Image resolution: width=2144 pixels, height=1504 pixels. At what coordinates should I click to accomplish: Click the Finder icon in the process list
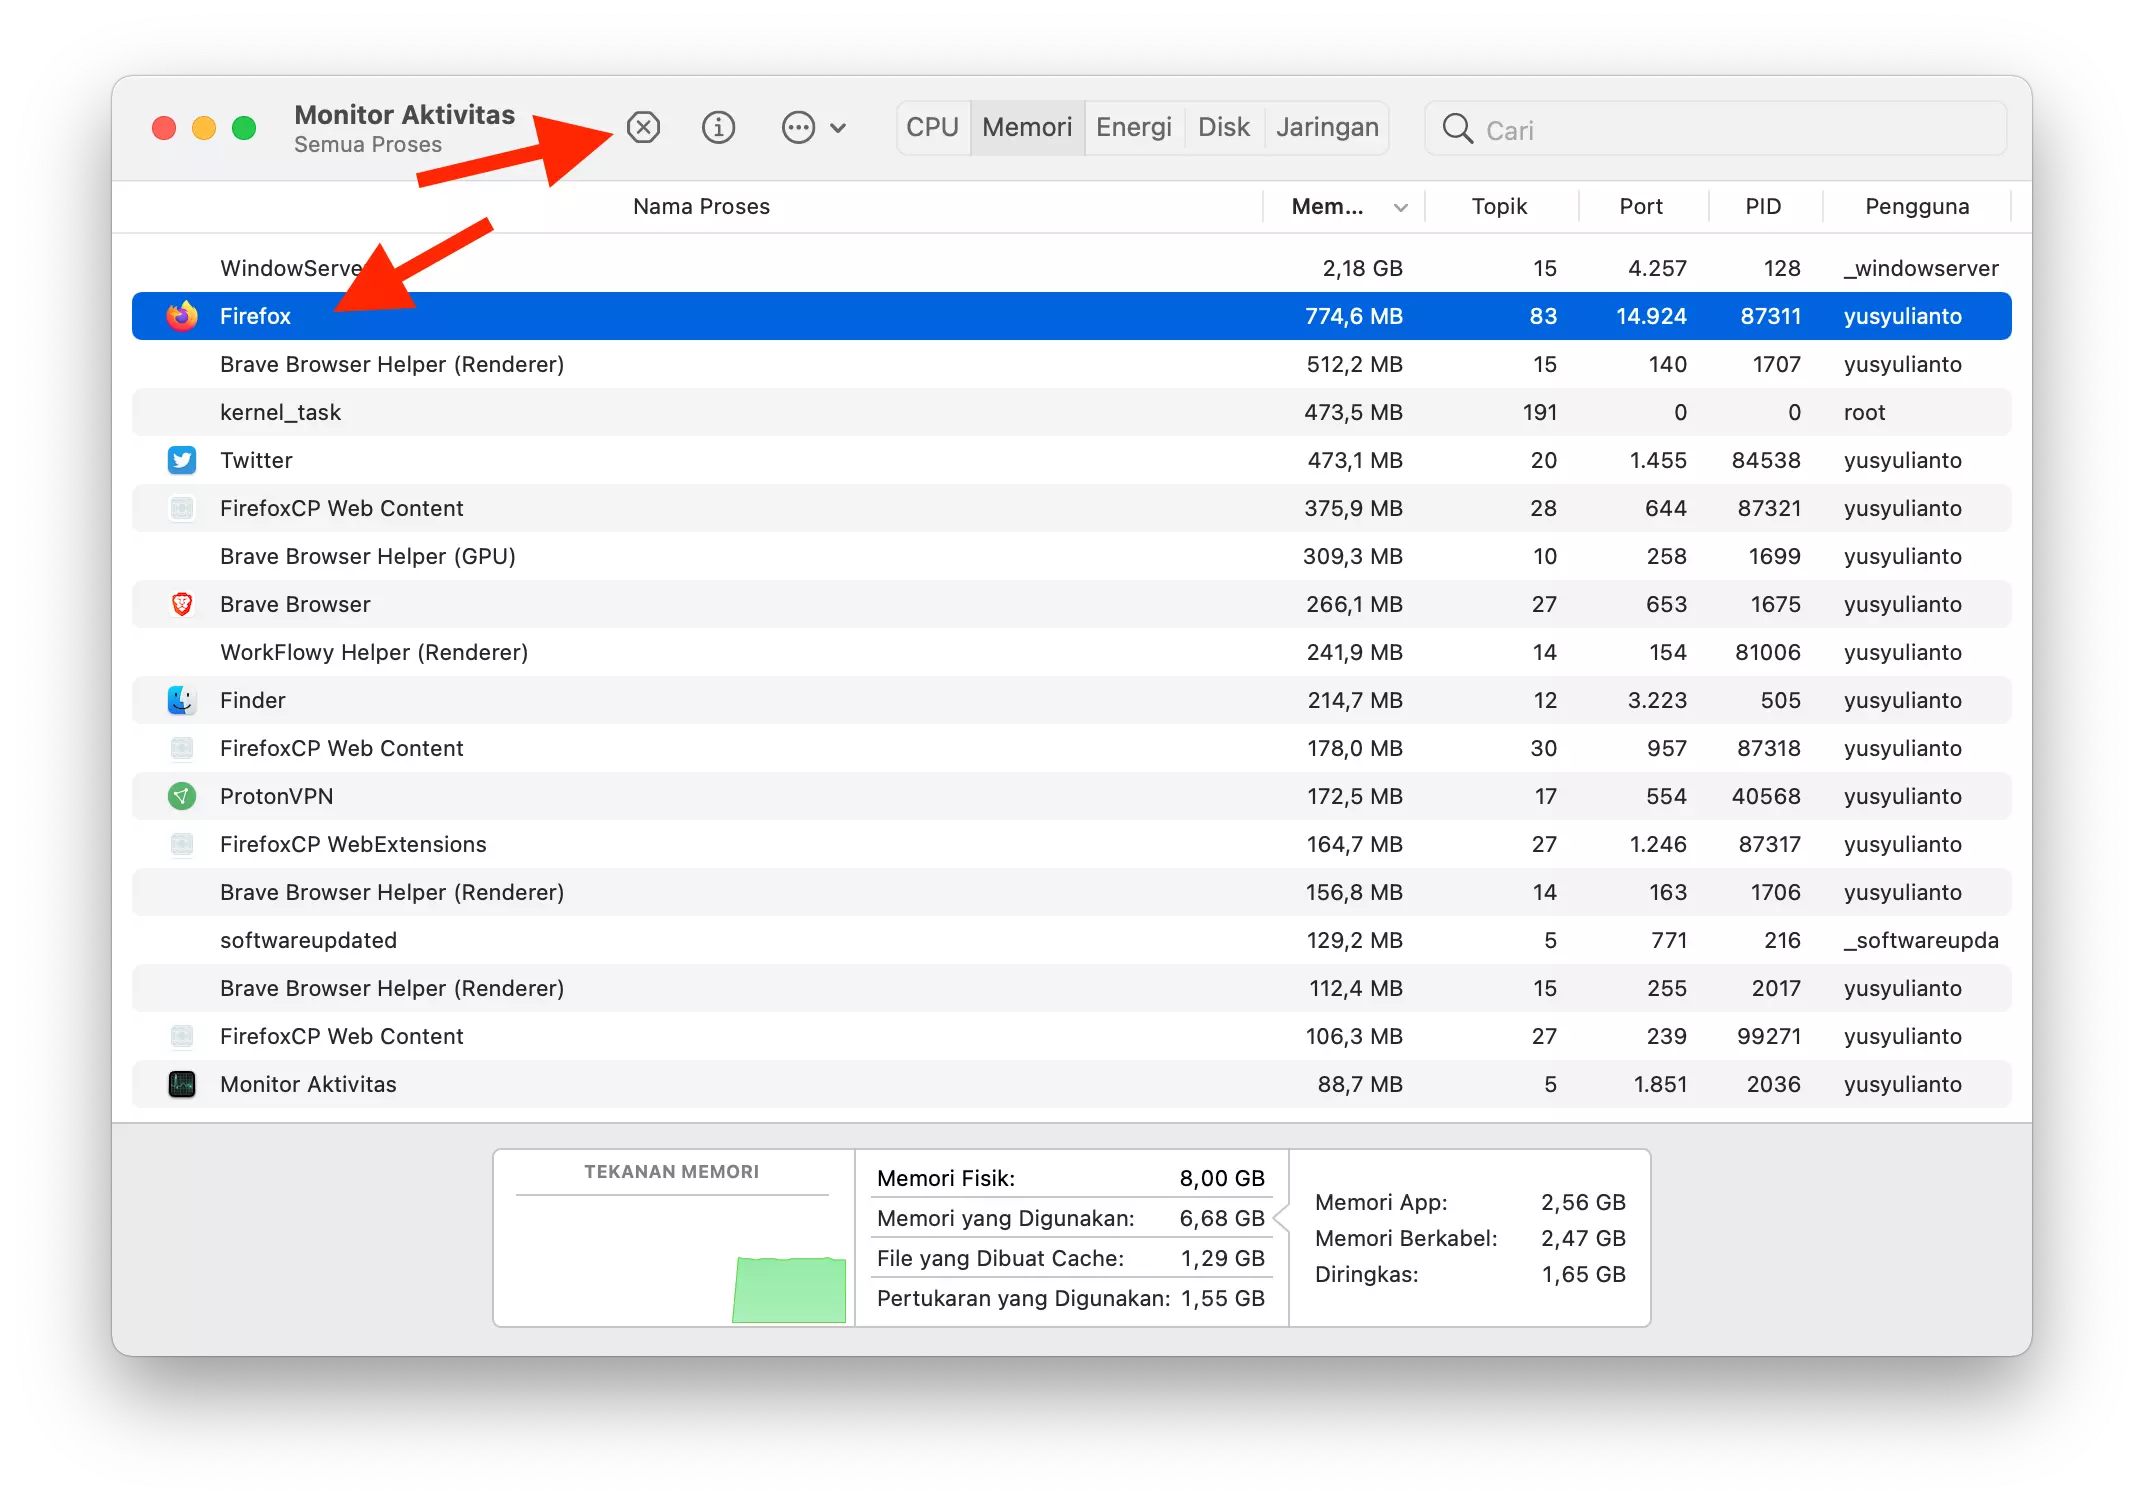tap(182, 700)
